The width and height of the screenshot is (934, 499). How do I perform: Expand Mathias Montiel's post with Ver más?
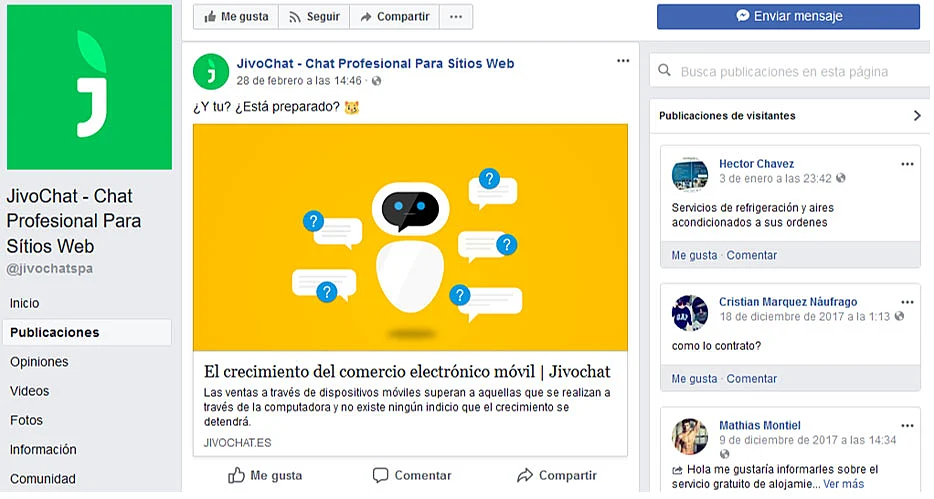point(843,484)
